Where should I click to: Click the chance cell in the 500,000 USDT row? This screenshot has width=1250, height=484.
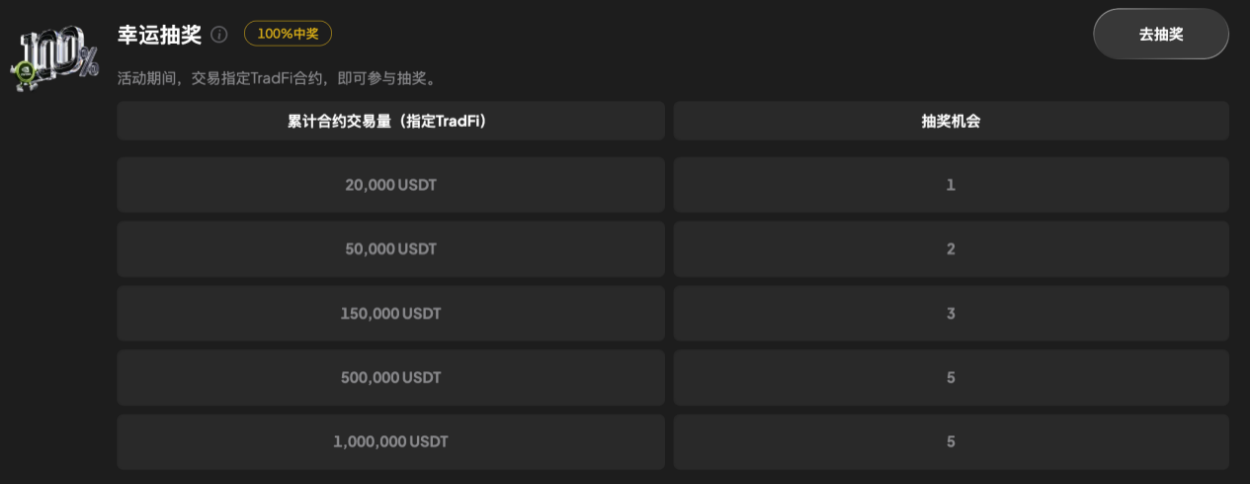[951, 377]
